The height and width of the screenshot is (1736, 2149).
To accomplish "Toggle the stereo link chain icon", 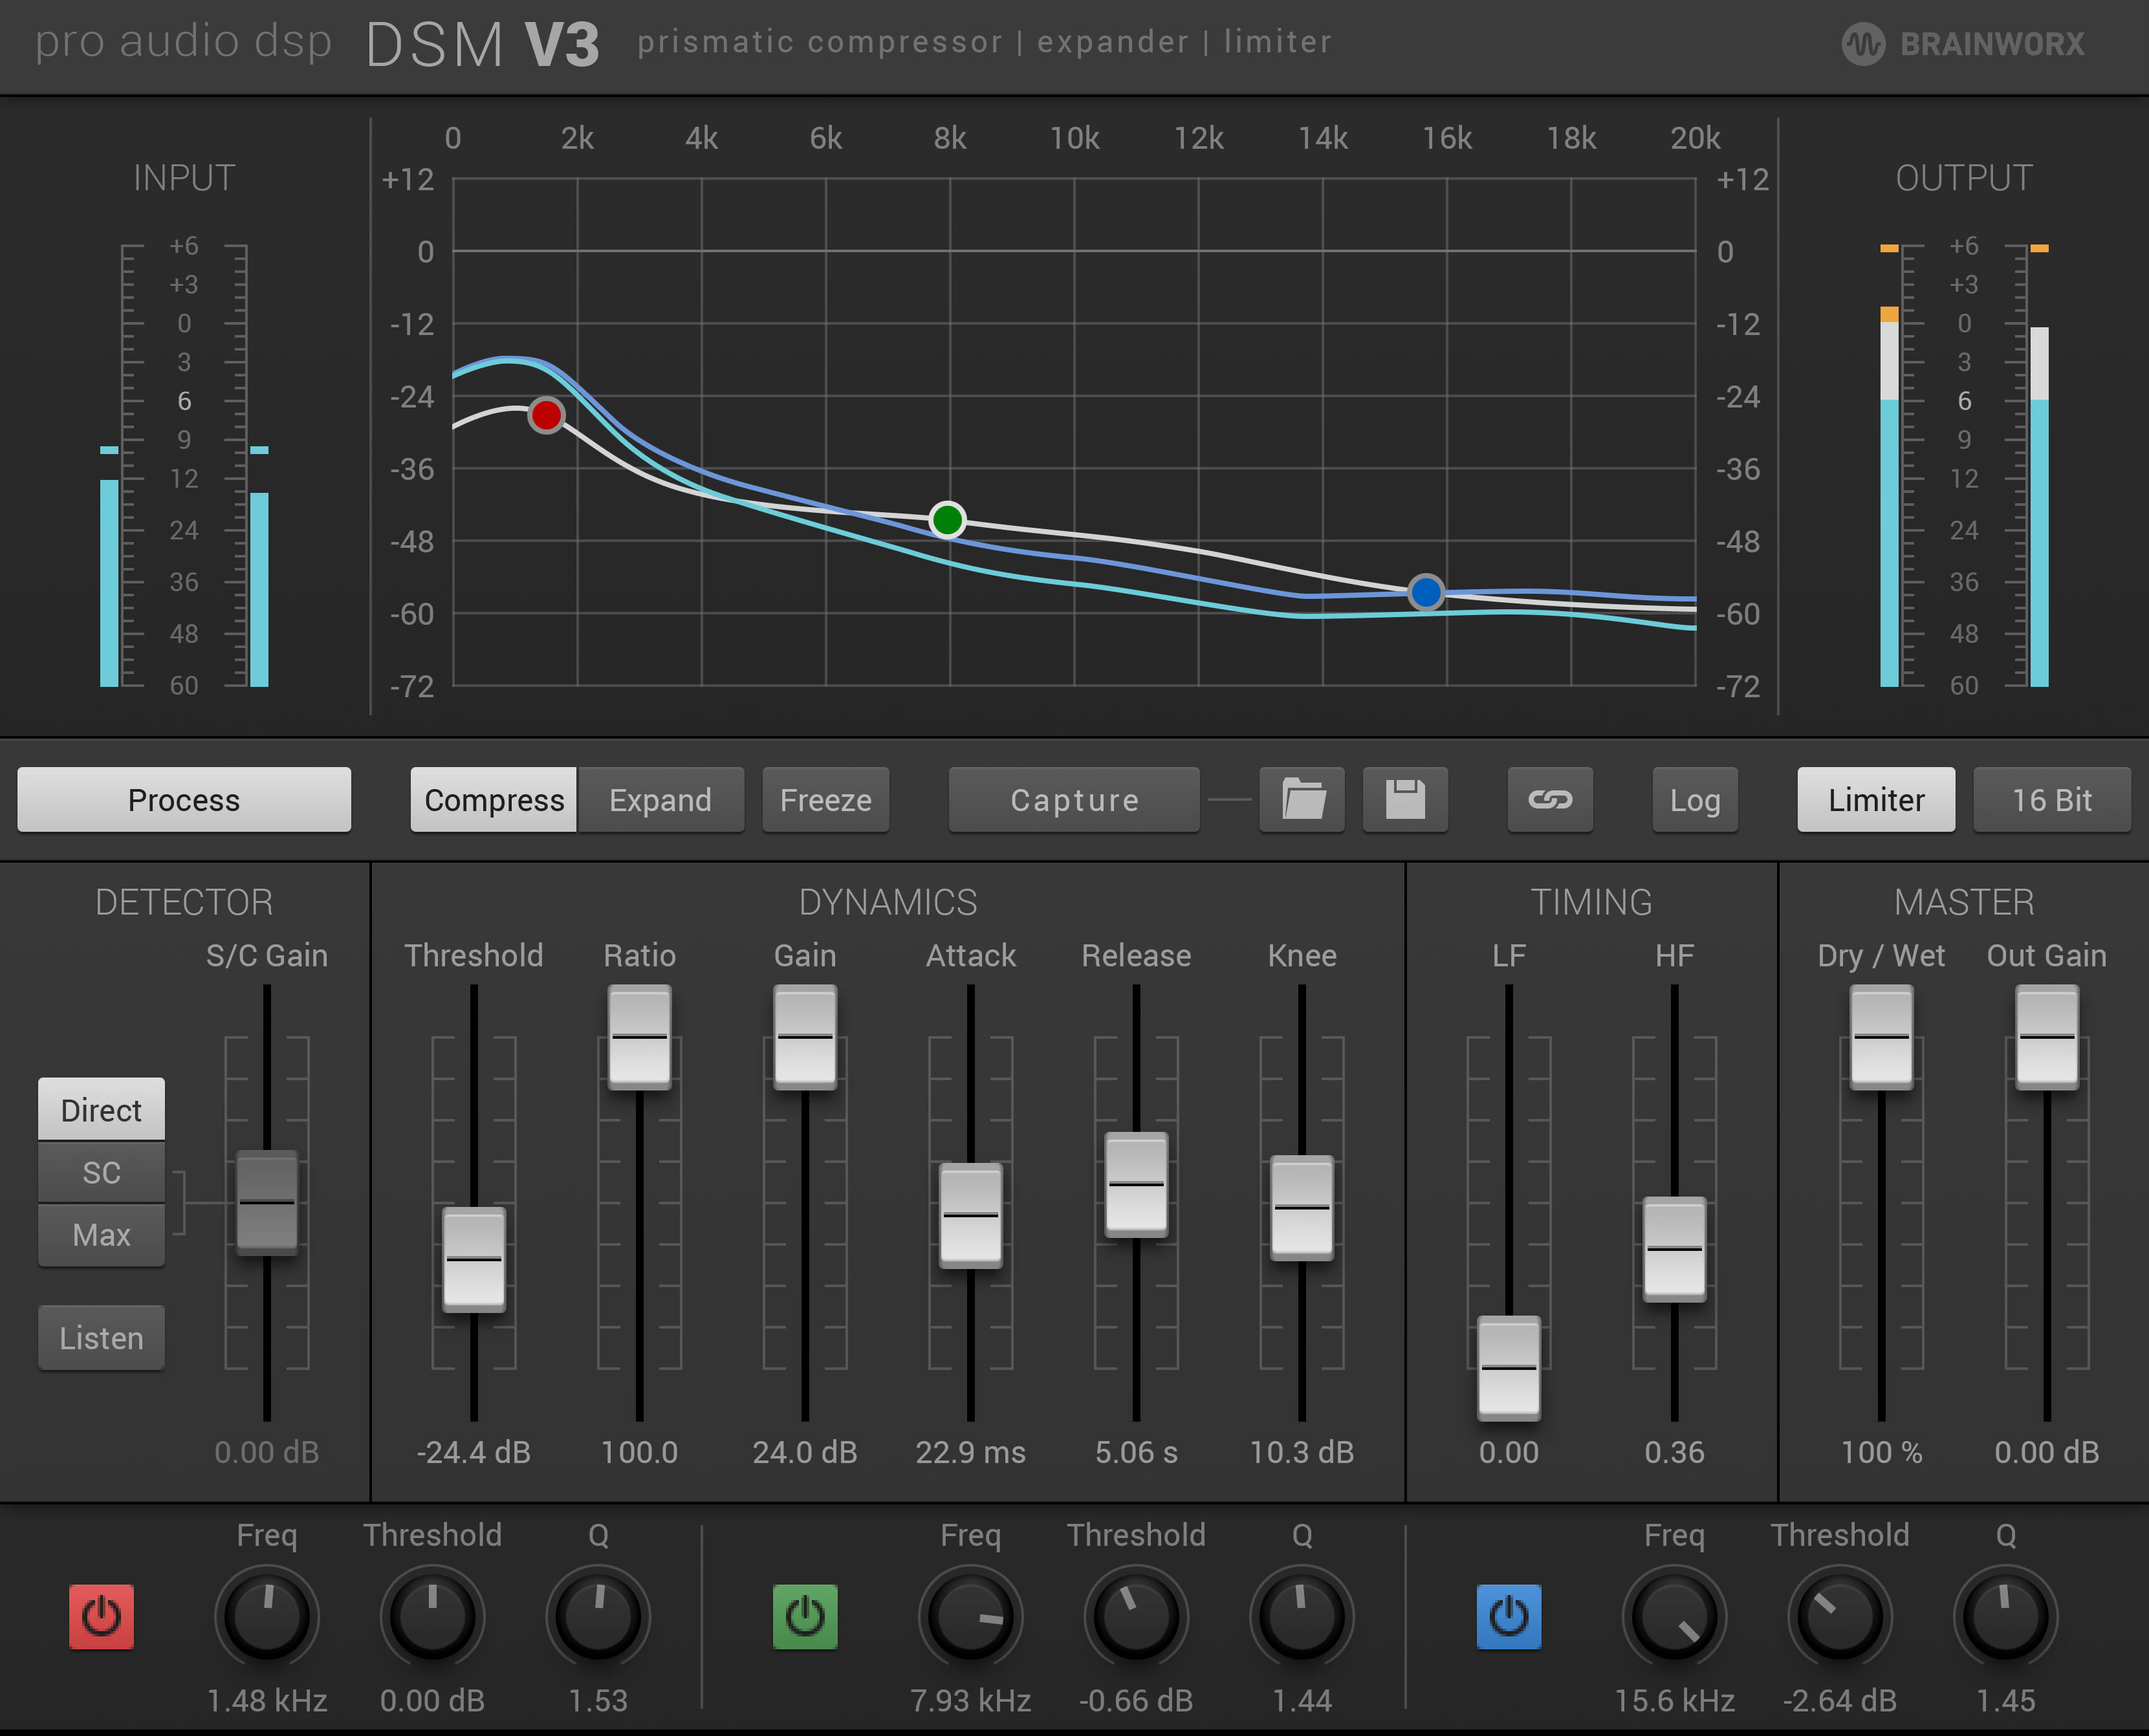I will [x=1550, y=799].
